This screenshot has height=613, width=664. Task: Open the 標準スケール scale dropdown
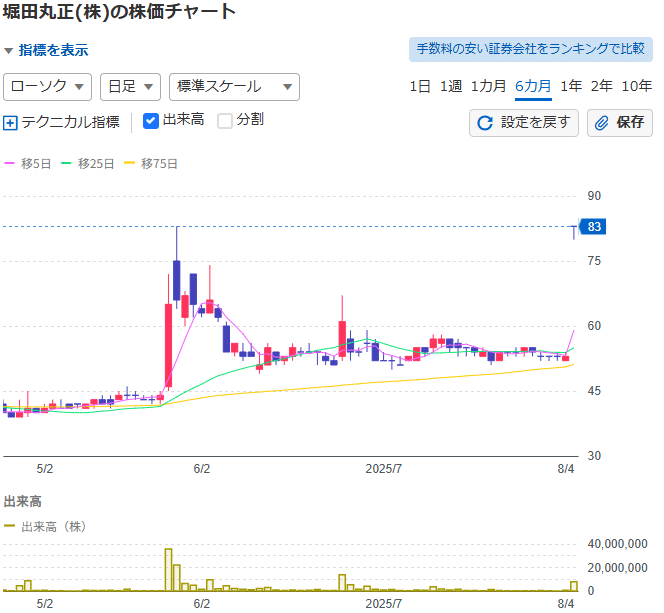(x=234, y=87)
